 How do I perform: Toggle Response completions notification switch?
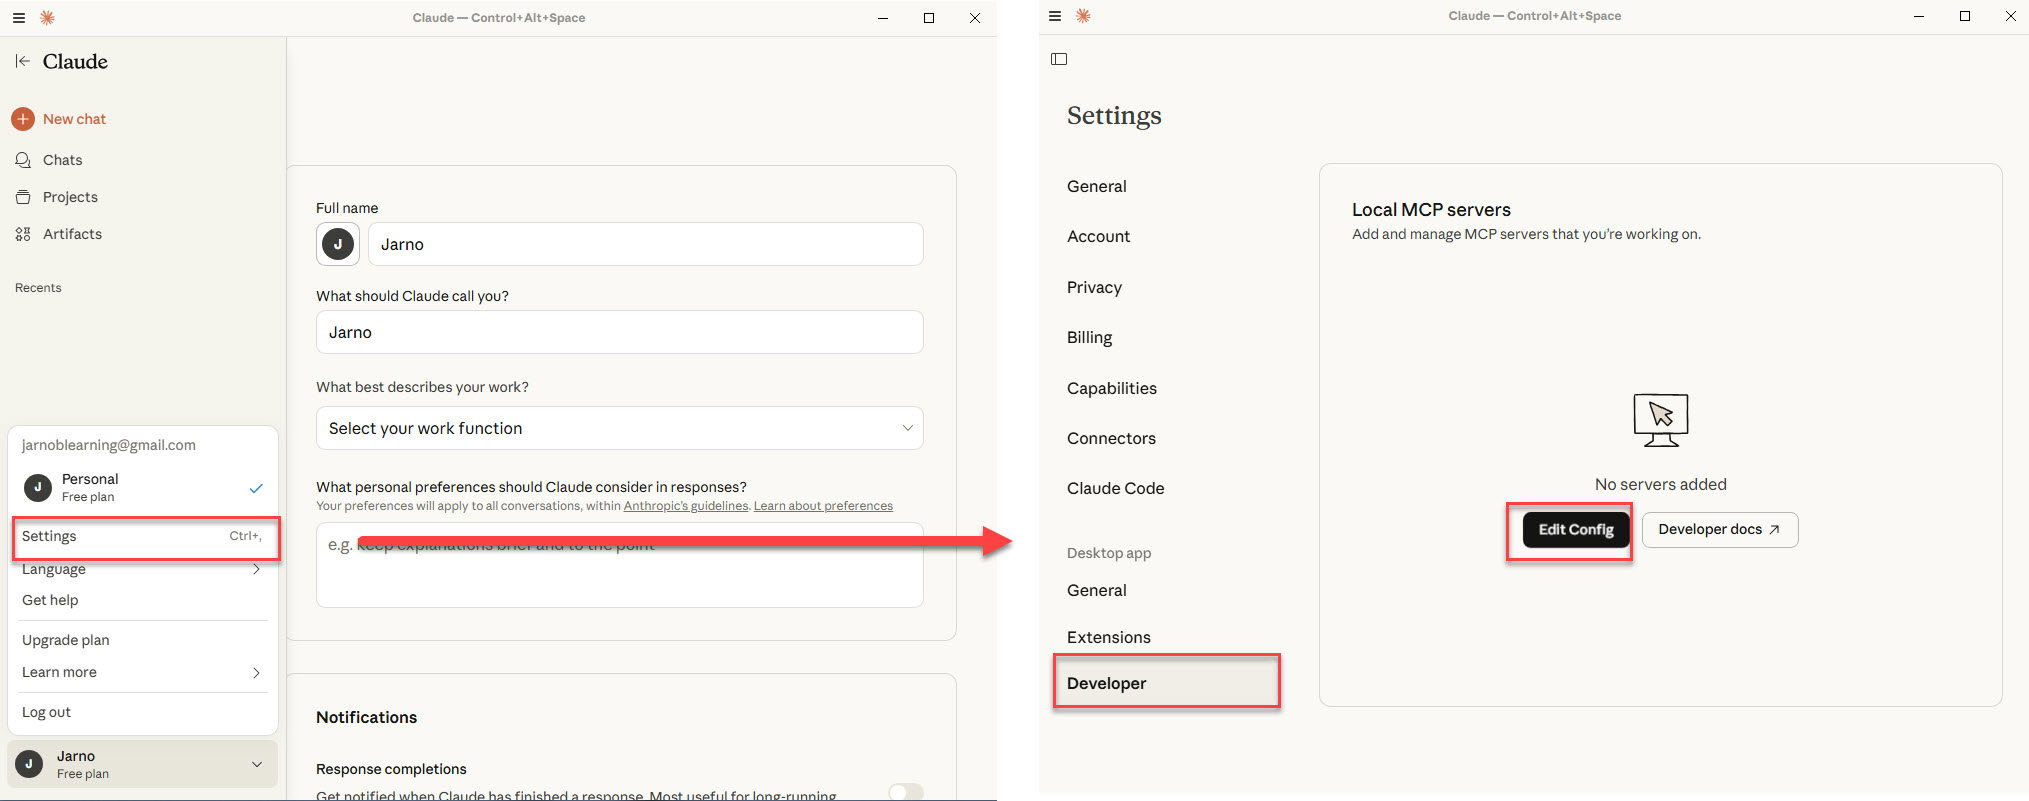pos(905,791)
